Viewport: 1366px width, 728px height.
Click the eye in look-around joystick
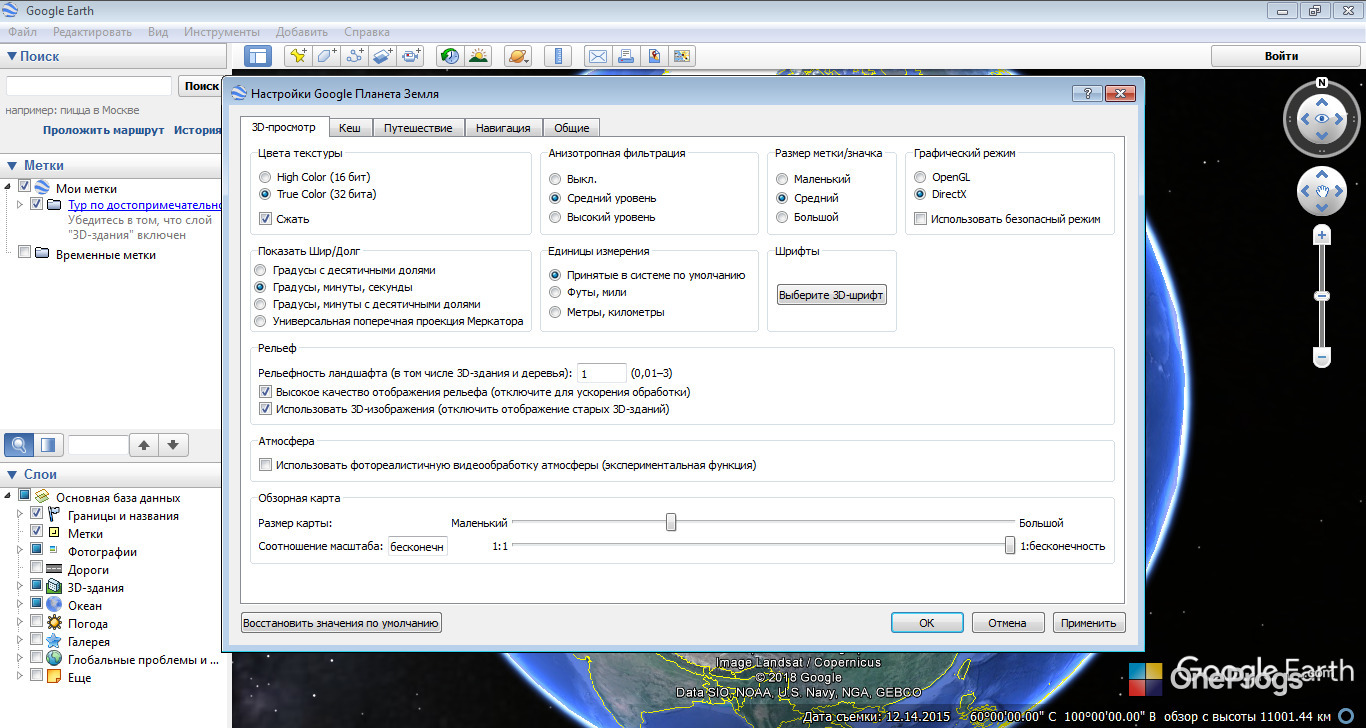[x=1322, y=119]
